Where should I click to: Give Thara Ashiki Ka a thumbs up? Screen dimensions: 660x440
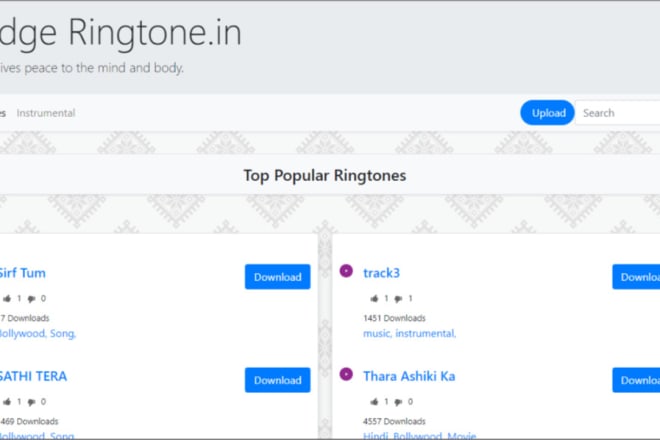(374, 402)
